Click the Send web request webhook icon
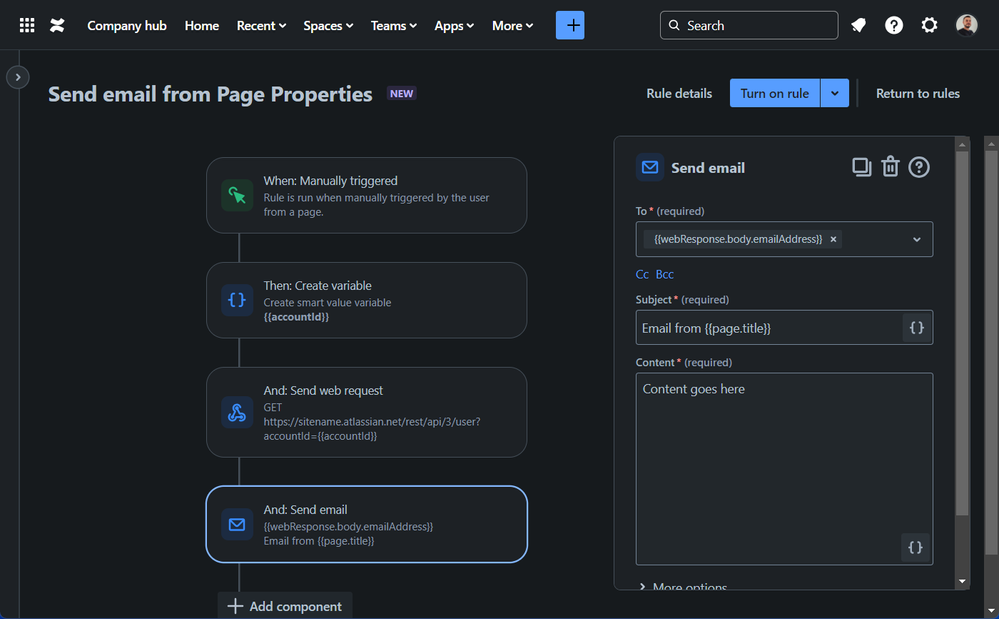Screen dimensions: 999x619 237,412
